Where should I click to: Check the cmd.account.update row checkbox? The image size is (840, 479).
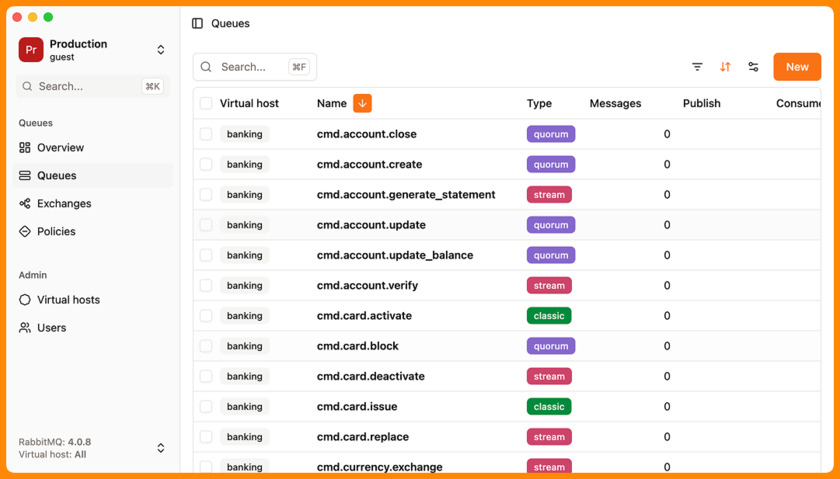[206, 224]
